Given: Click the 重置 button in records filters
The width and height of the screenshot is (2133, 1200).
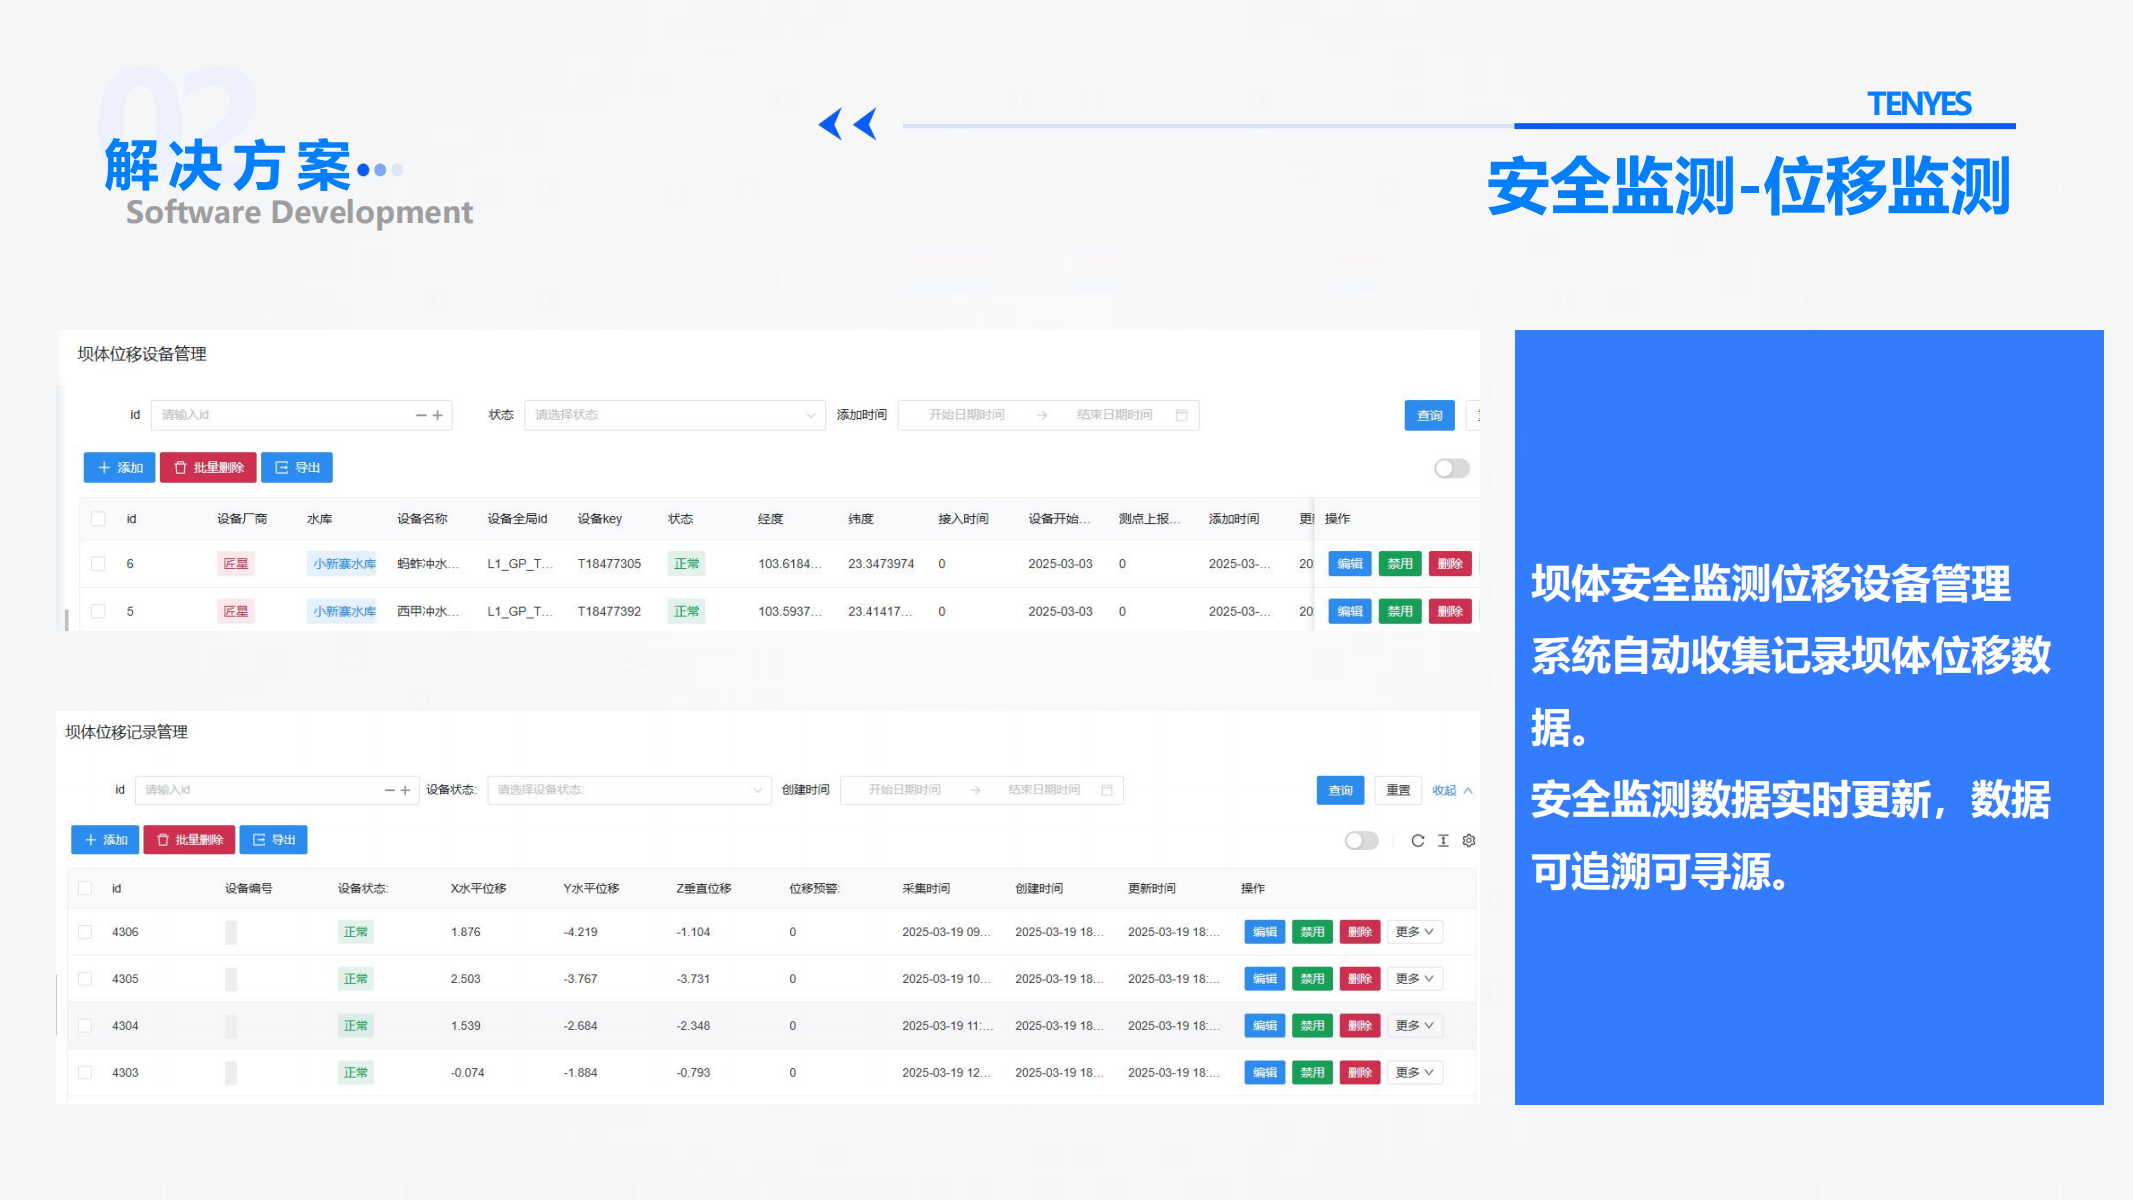Looking at the screenshot, I should coord(1398,790).
